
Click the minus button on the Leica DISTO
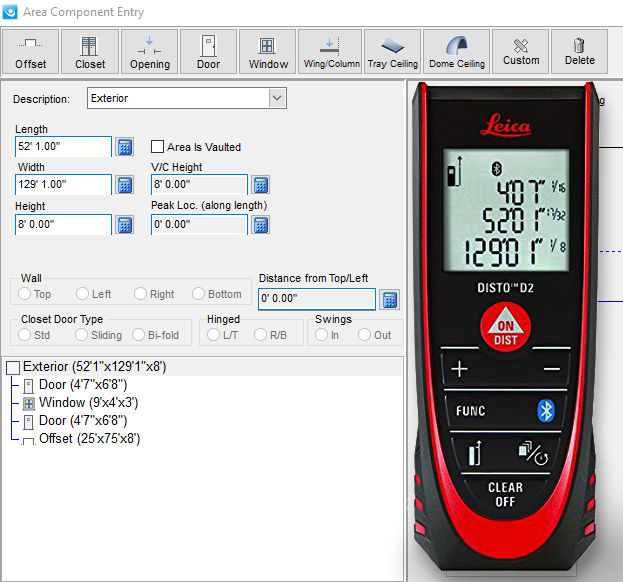[552, 369]
